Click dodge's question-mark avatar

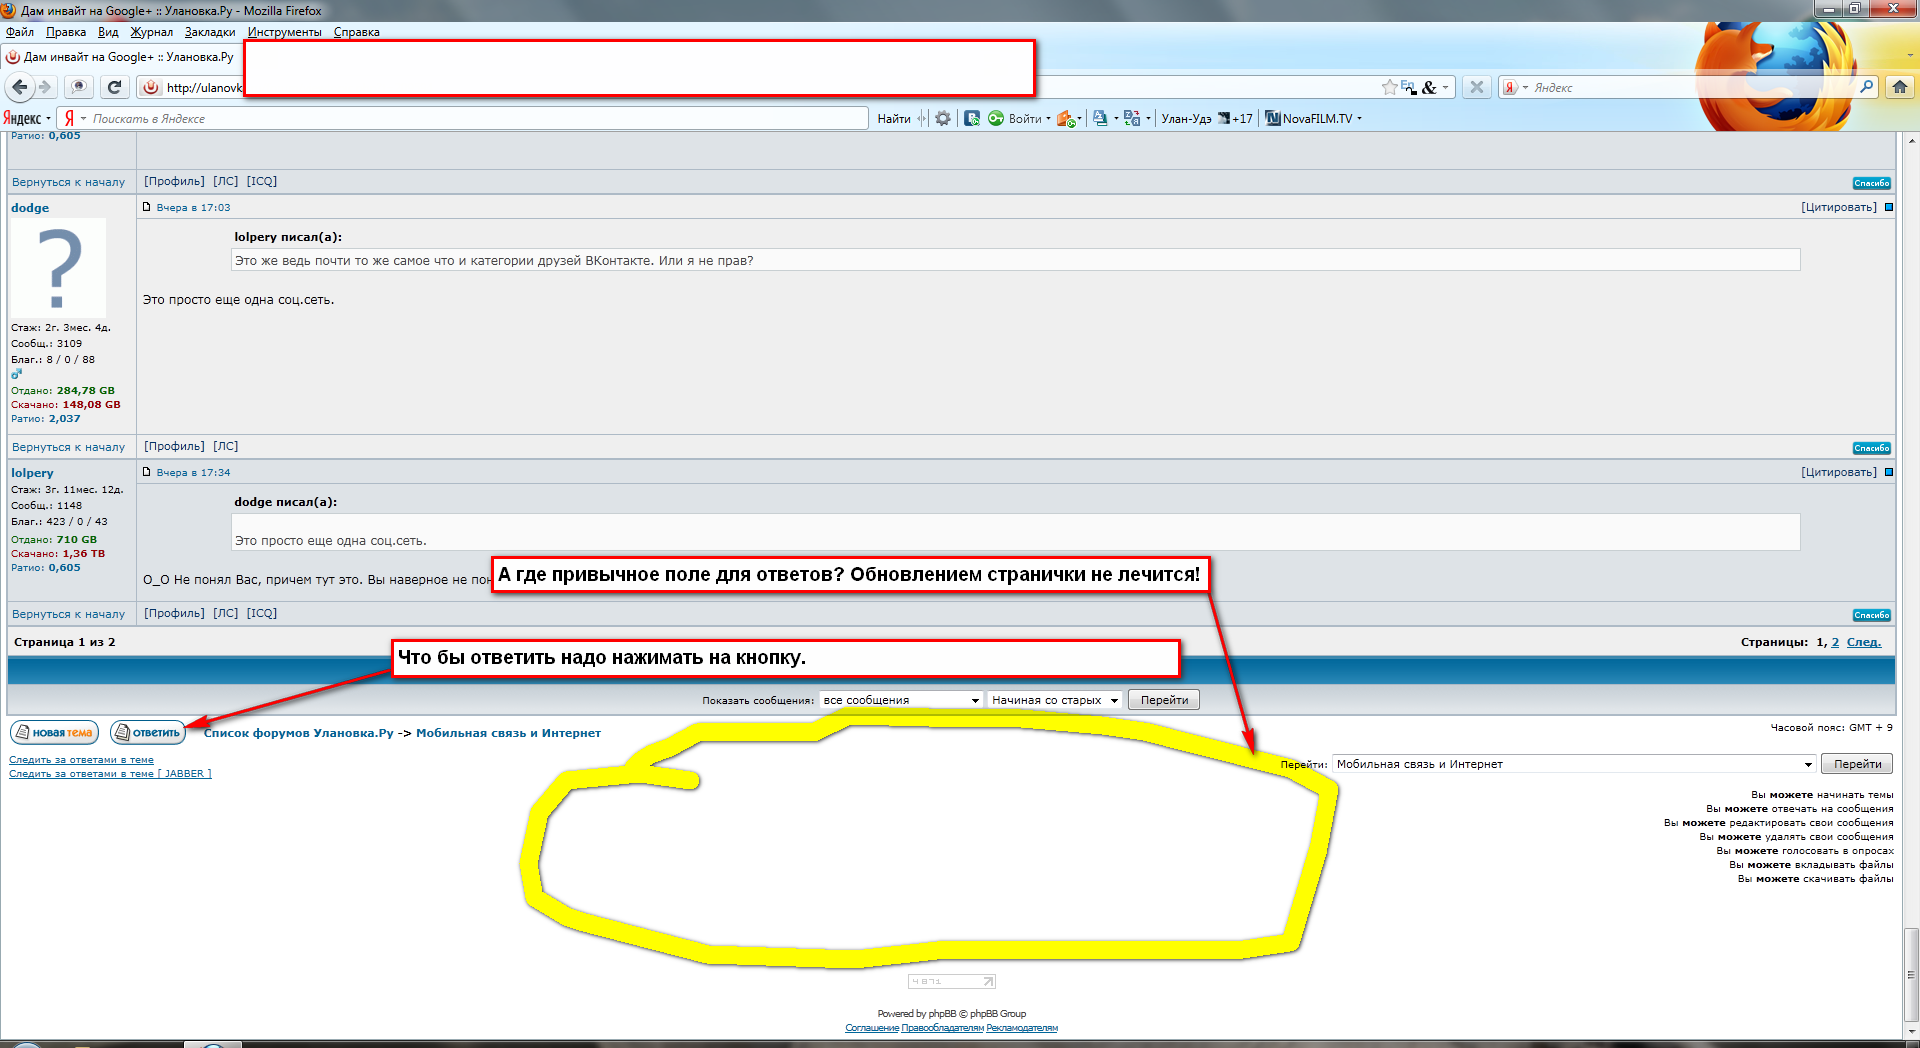[x=58, y=268]
